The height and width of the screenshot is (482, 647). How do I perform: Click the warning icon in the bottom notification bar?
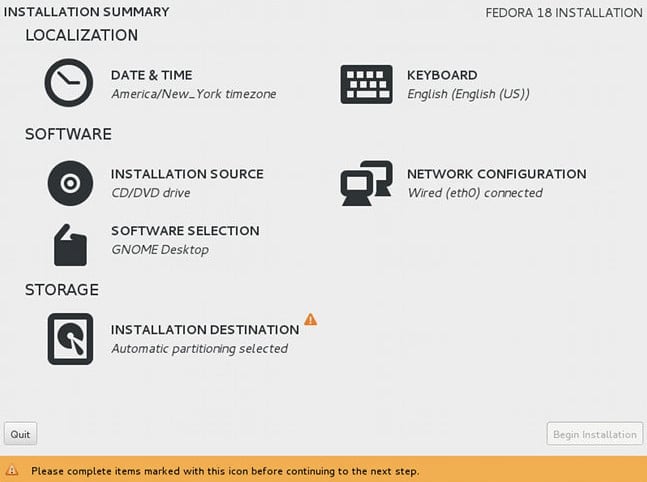pyautogui.click(x=12, y=470)
